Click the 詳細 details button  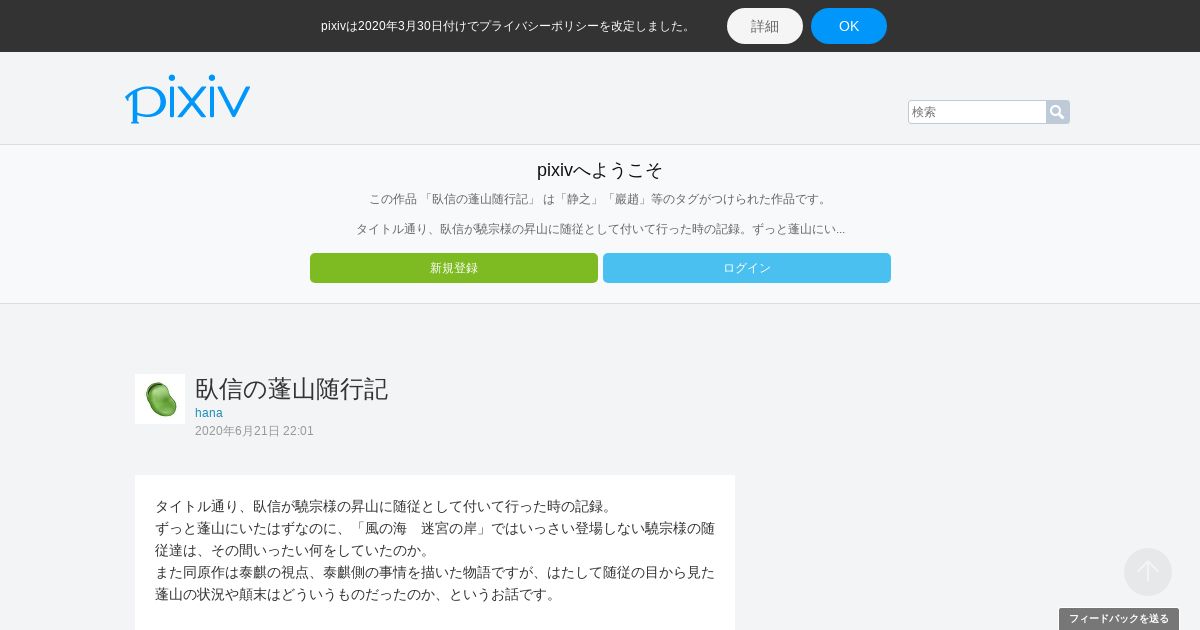pos(765,26)
